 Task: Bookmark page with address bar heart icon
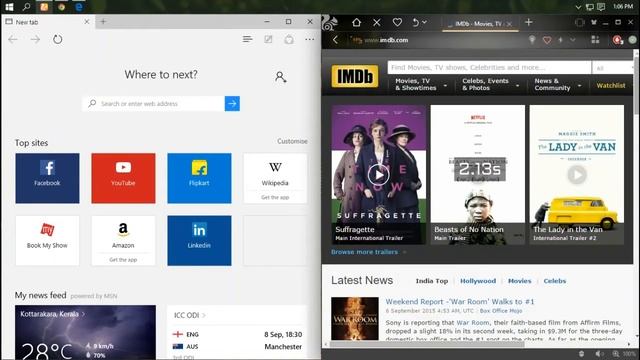pos(547,40)
